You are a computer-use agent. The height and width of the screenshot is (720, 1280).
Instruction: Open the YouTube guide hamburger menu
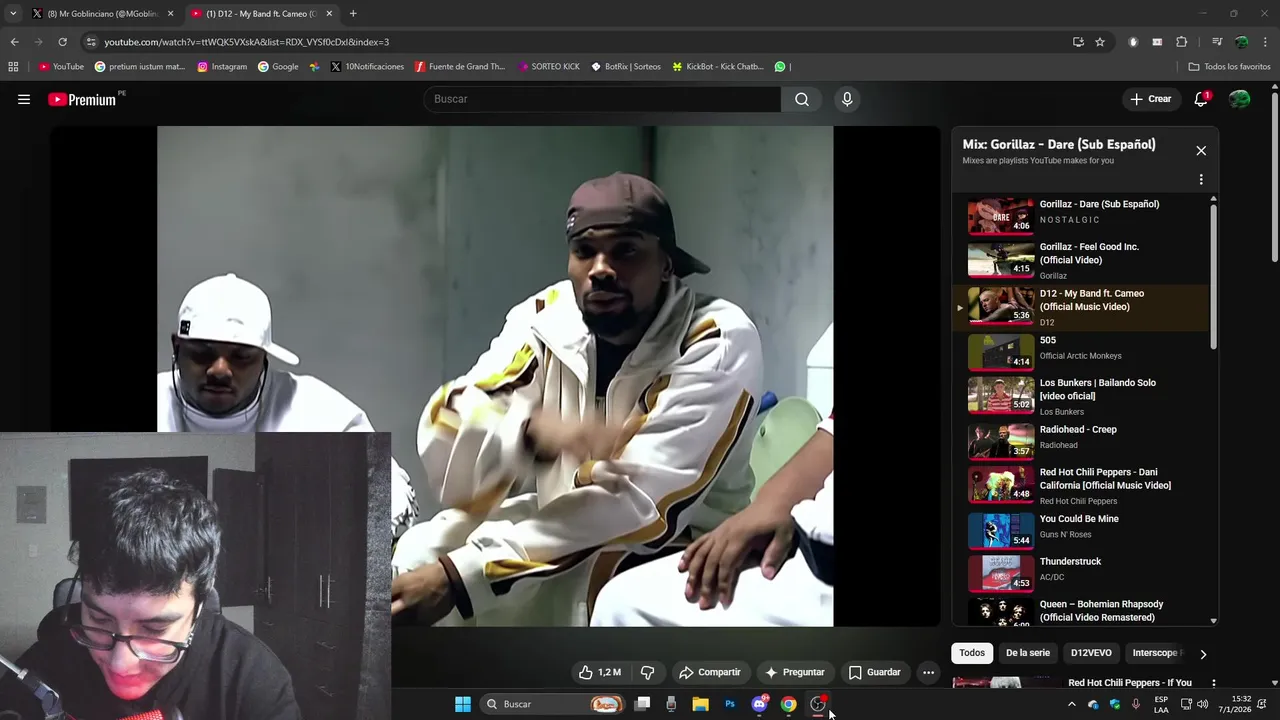[24, 99]
